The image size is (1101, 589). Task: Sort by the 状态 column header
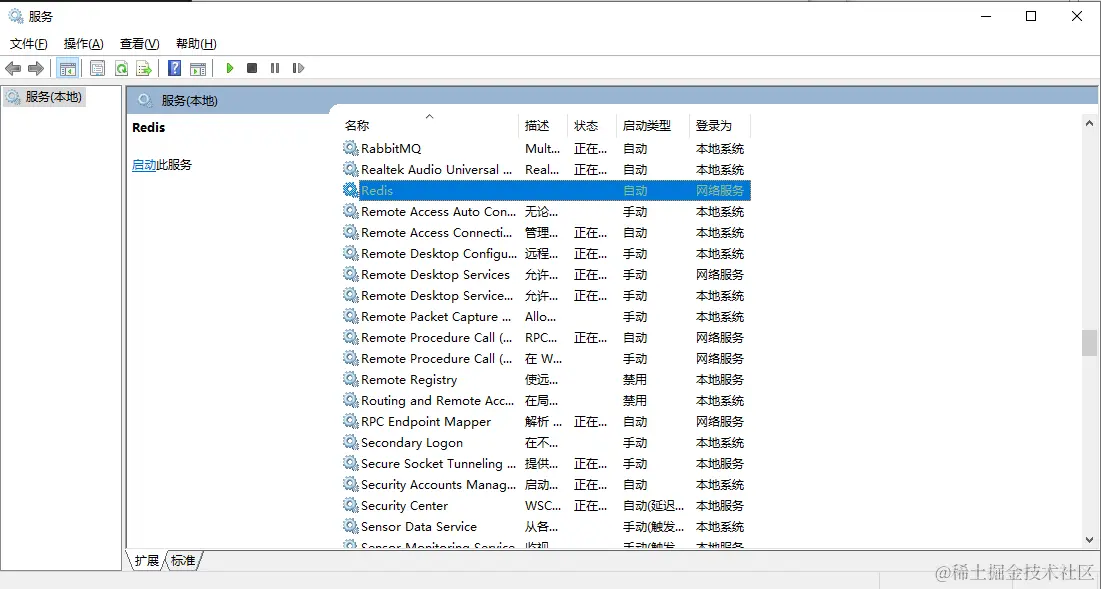(592, 126)
